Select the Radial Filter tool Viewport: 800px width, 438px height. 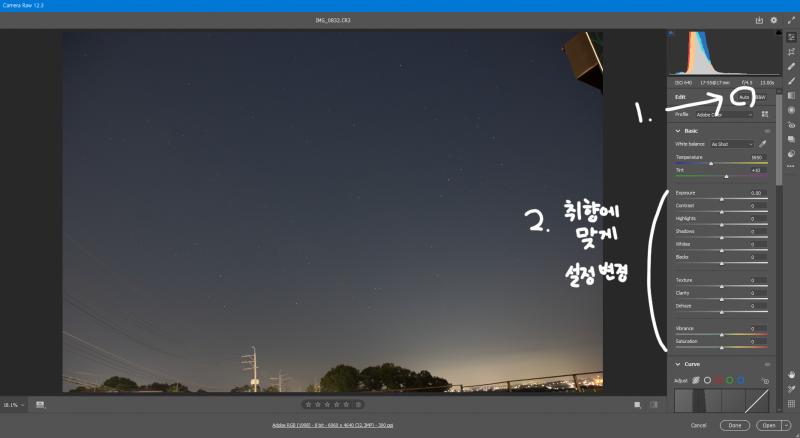point(791,110)
